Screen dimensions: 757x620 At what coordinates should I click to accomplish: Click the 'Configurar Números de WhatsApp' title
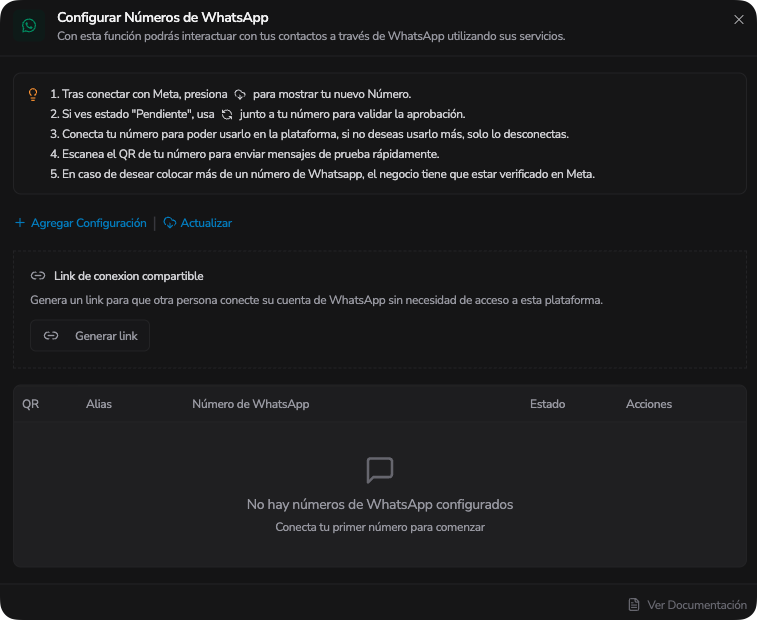click(163, 17)
